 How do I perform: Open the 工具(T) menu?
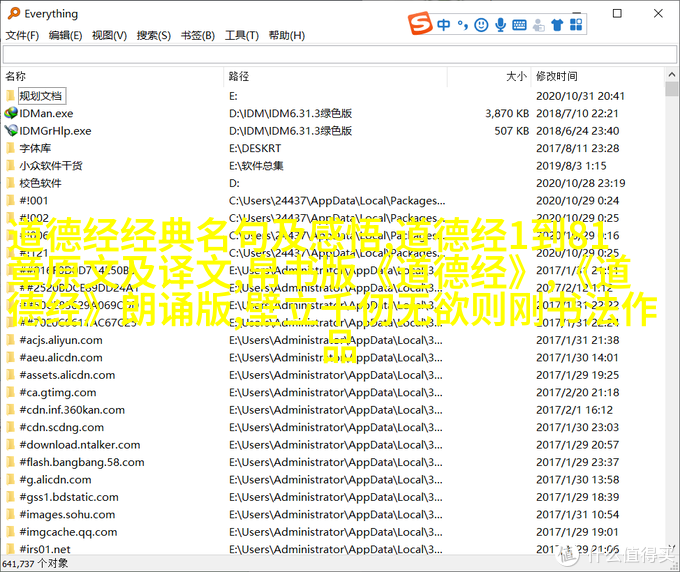(242, 35)
